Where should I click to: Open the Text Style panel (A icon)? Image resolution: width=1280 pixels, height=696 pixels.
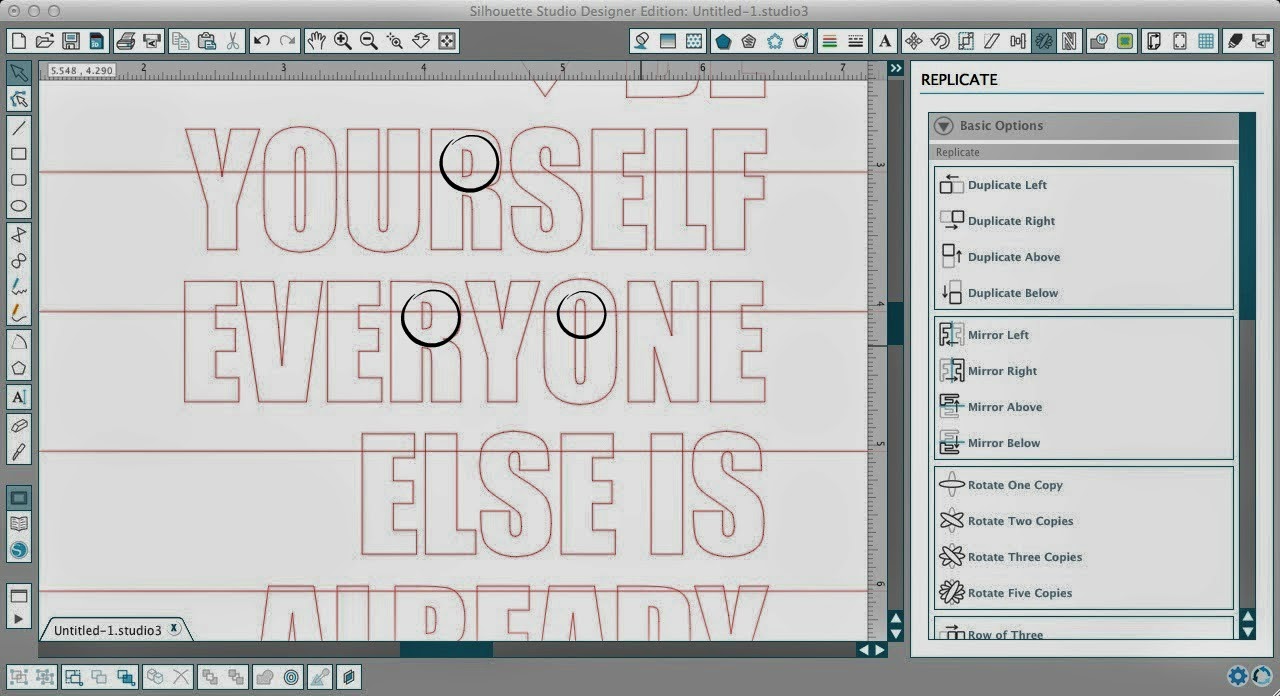coord(885,41)
